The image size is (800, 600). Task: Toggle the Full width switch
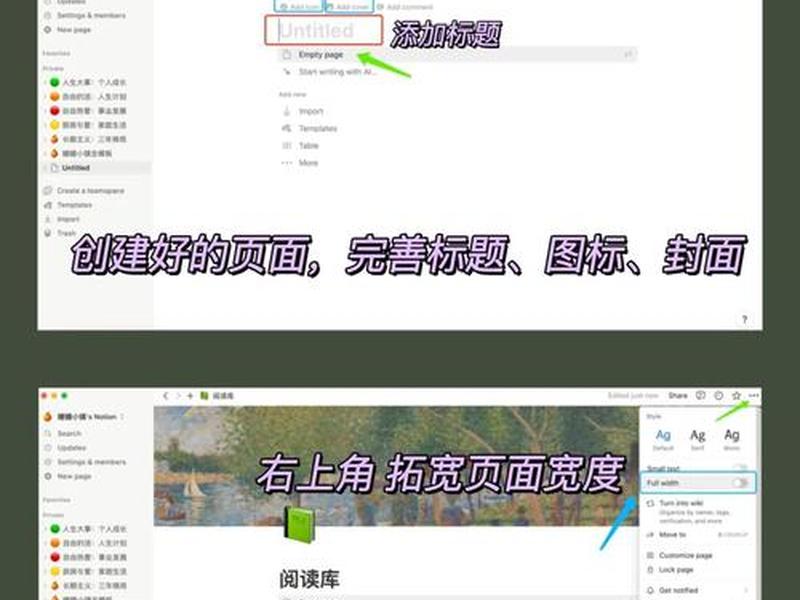click(739, 483)
